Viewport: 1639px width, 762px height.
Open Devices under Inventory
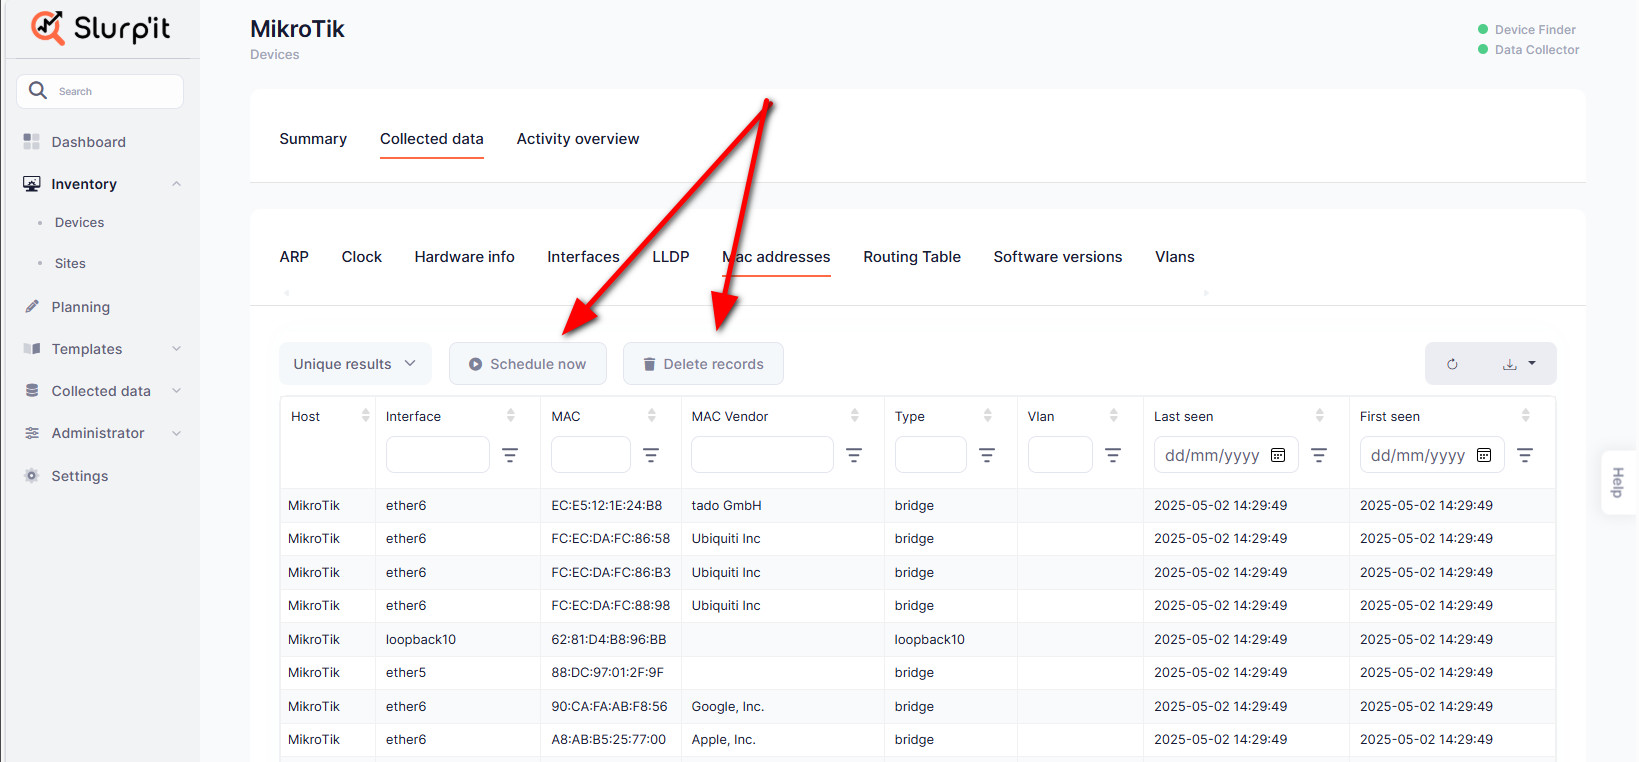point(79,222)
